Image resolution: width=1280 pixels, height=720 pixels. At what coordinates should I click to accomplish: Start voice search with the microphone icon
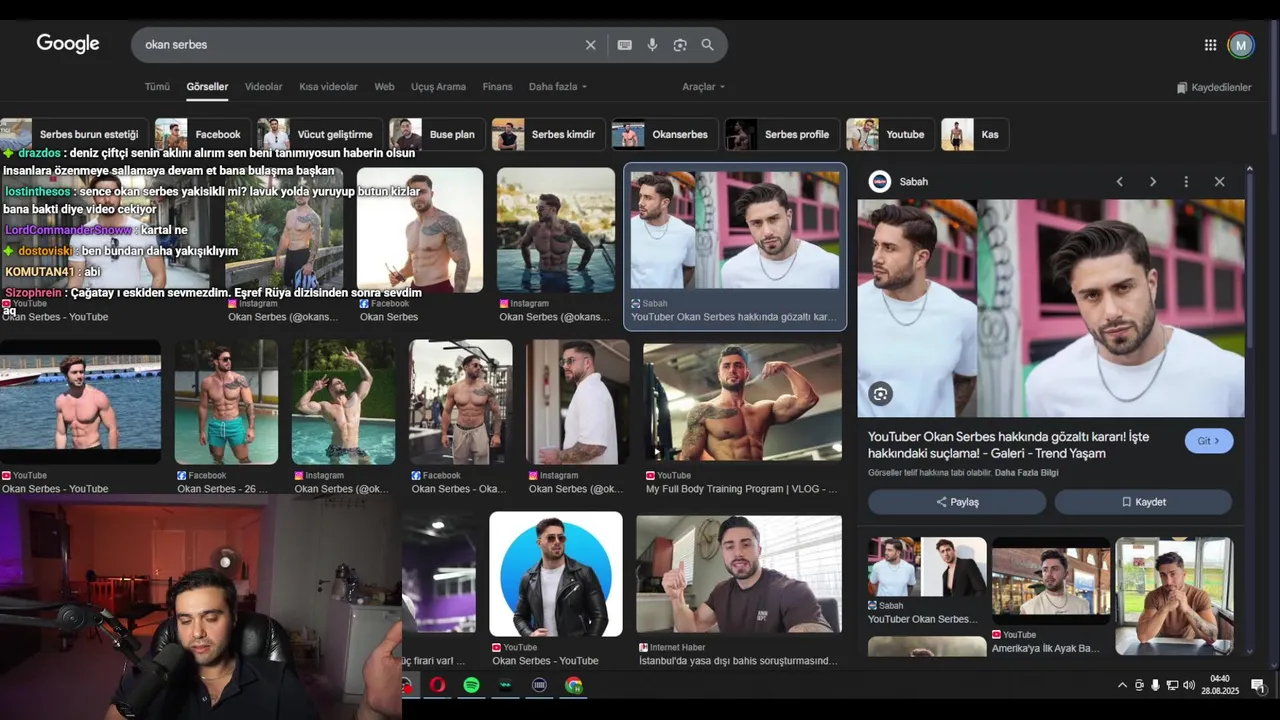(652, 45)
